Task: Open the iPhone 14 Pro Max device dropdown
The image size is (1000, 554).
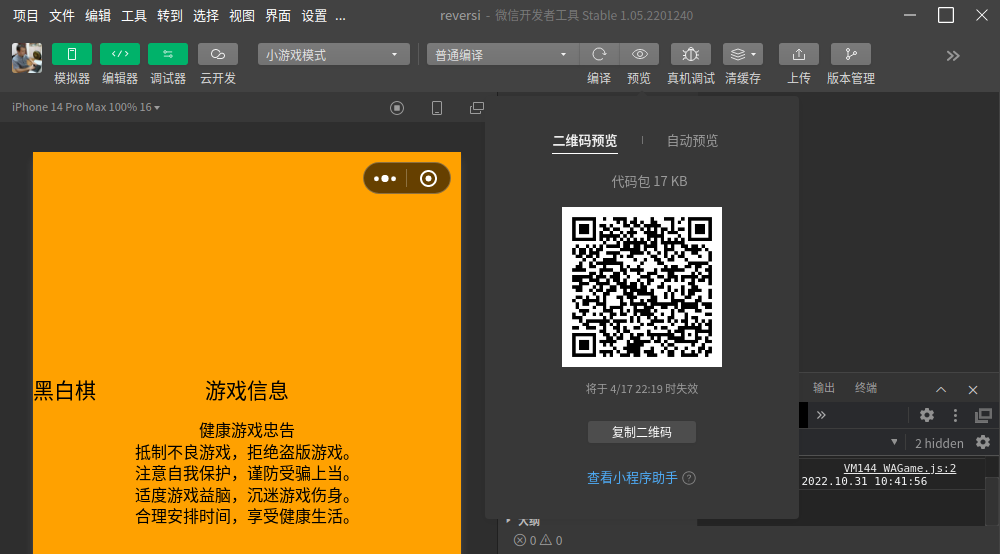Action: point(85,107)
